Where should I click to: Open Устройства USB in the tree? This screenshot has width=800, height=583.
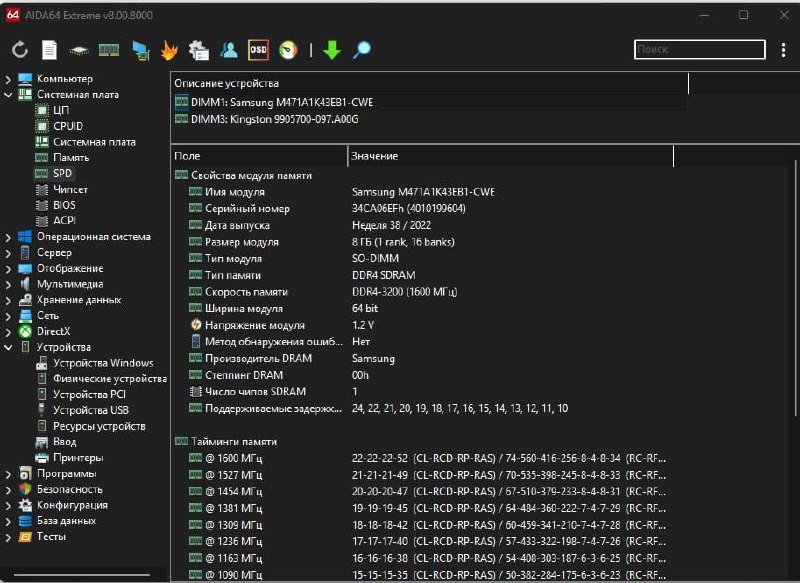click(x=90, y=410)
